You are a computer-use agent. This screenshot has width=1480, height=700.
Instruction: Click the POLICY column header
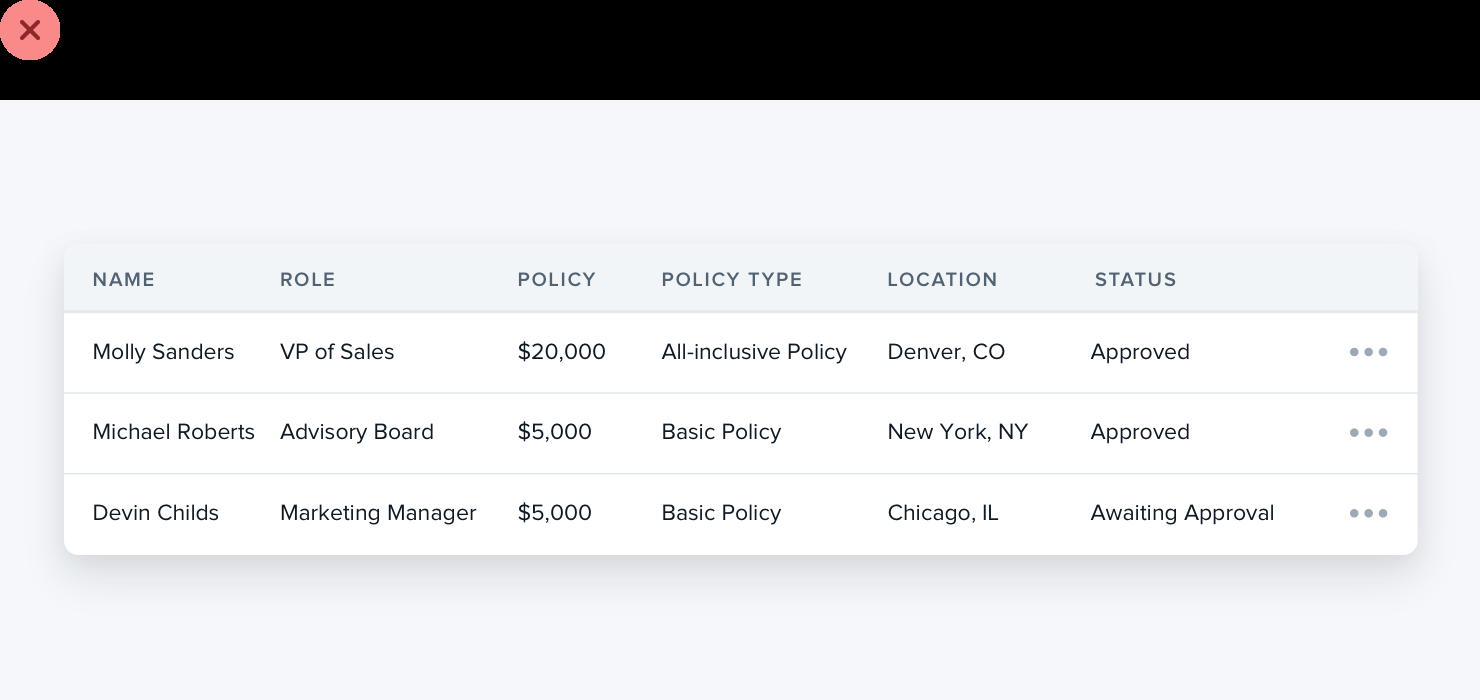point(556,280)
